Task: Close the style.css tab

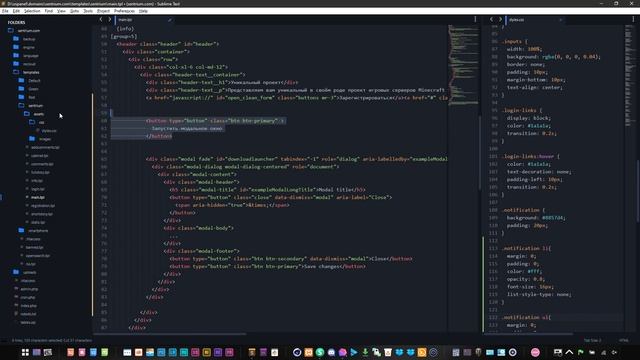Action: pos(560,20)
